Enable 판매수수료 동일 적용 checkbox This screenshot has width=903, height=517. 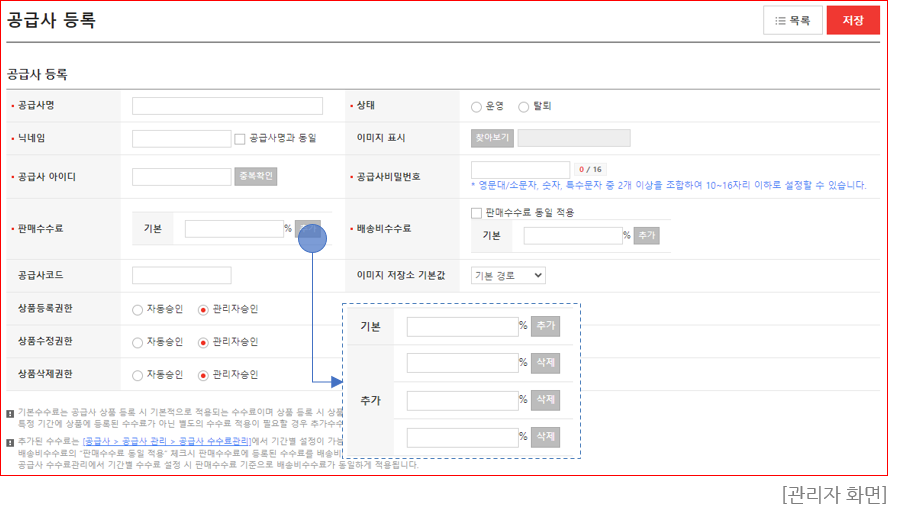477,213
